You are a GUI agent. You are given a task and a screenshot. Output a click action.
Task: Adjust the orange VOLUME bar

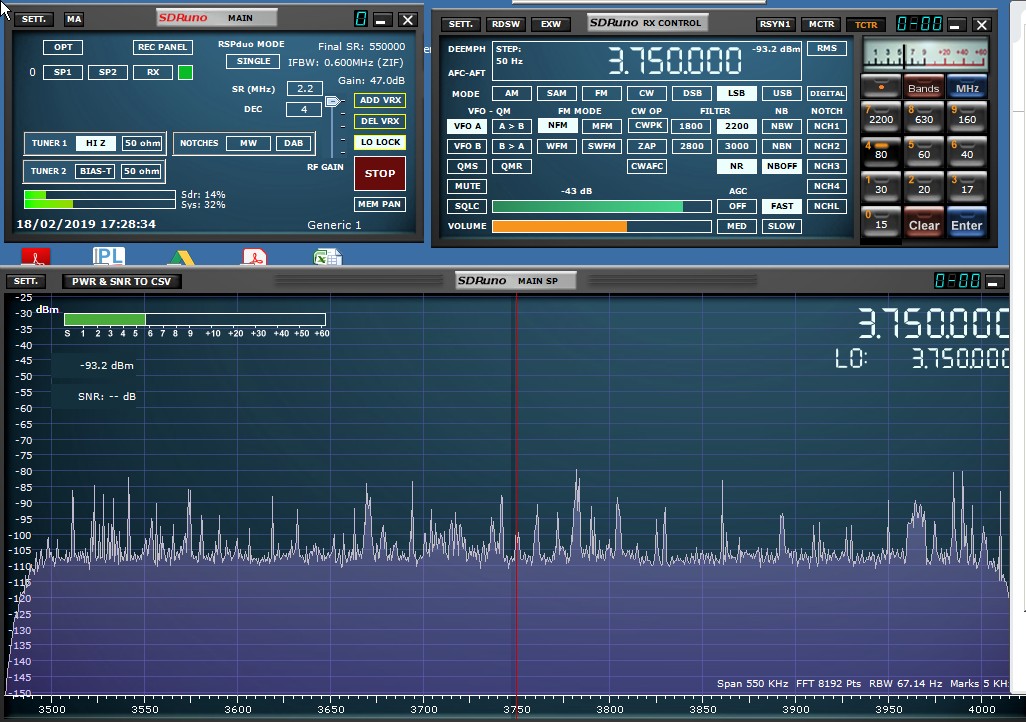pyautogui.click(x=601, y=226)
